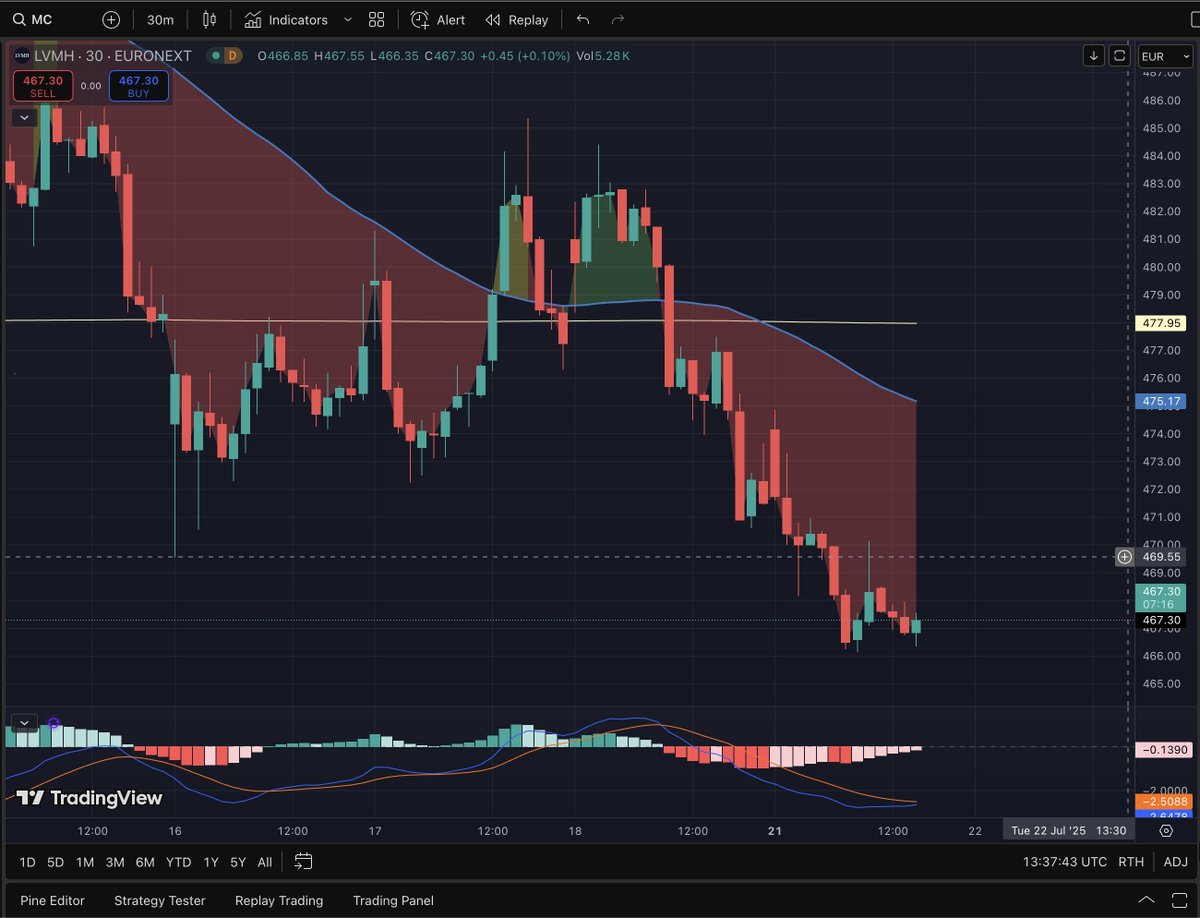The image size is (1200, 918).
Task: Select the All date range
Action: click(265, 862)
